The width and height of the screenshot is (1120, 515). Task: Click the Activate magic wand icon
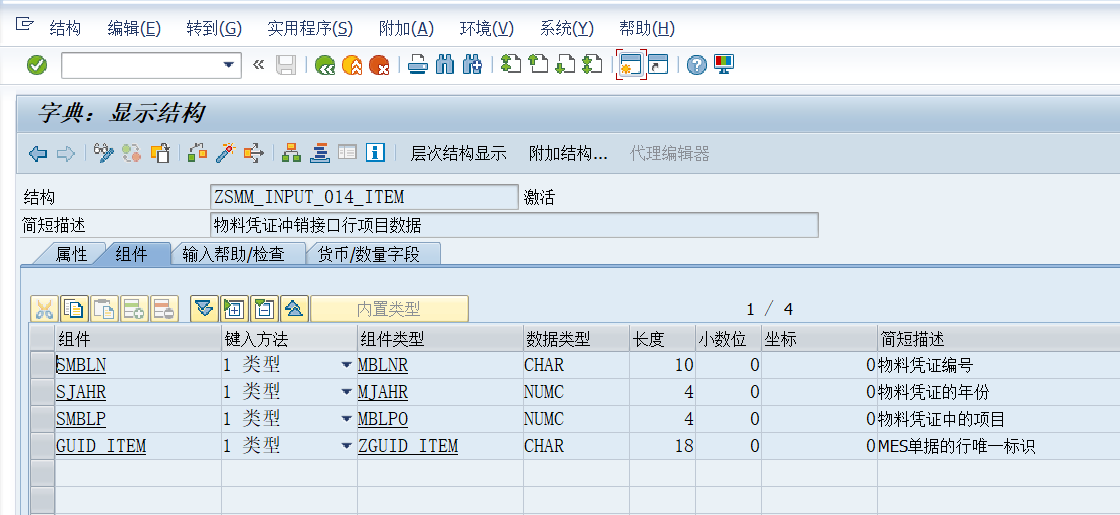[x=226, y=153]
